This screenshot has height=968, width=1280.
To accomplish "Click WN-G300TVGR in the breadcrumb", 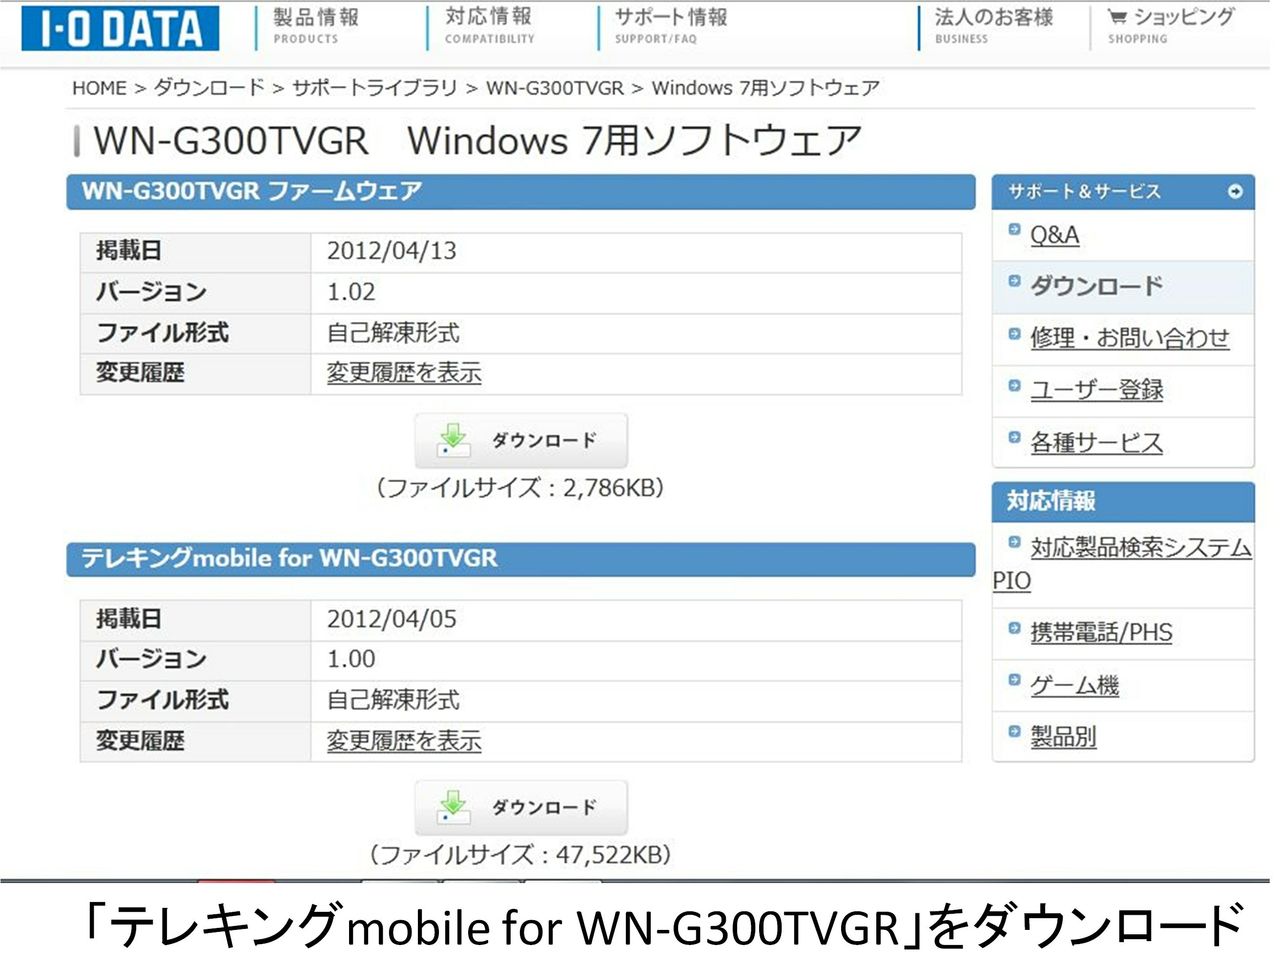I will pyautogui.click(x=555, y=88).
